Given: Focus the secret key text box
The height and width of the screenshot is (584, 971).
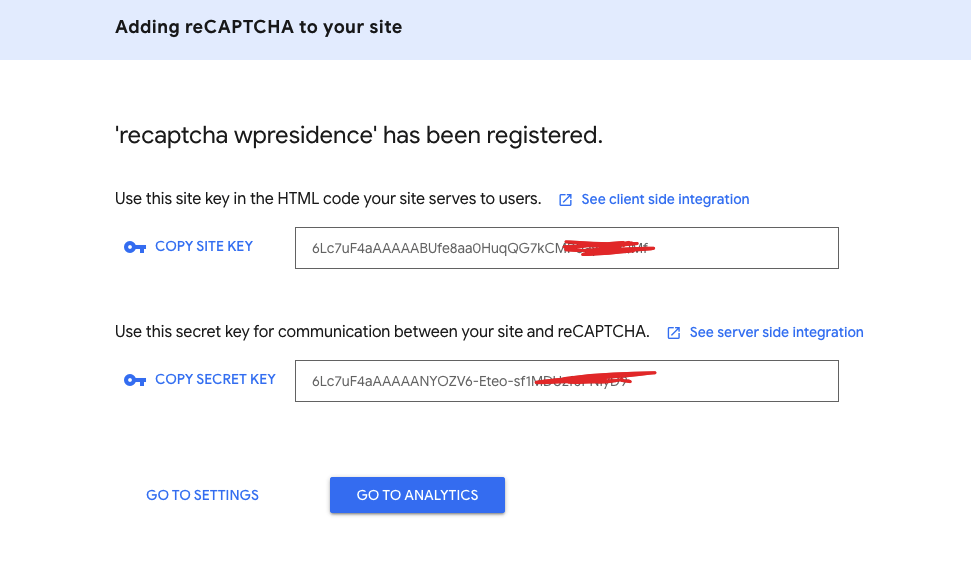Looking at the screenshot, I should pos(567,381).
